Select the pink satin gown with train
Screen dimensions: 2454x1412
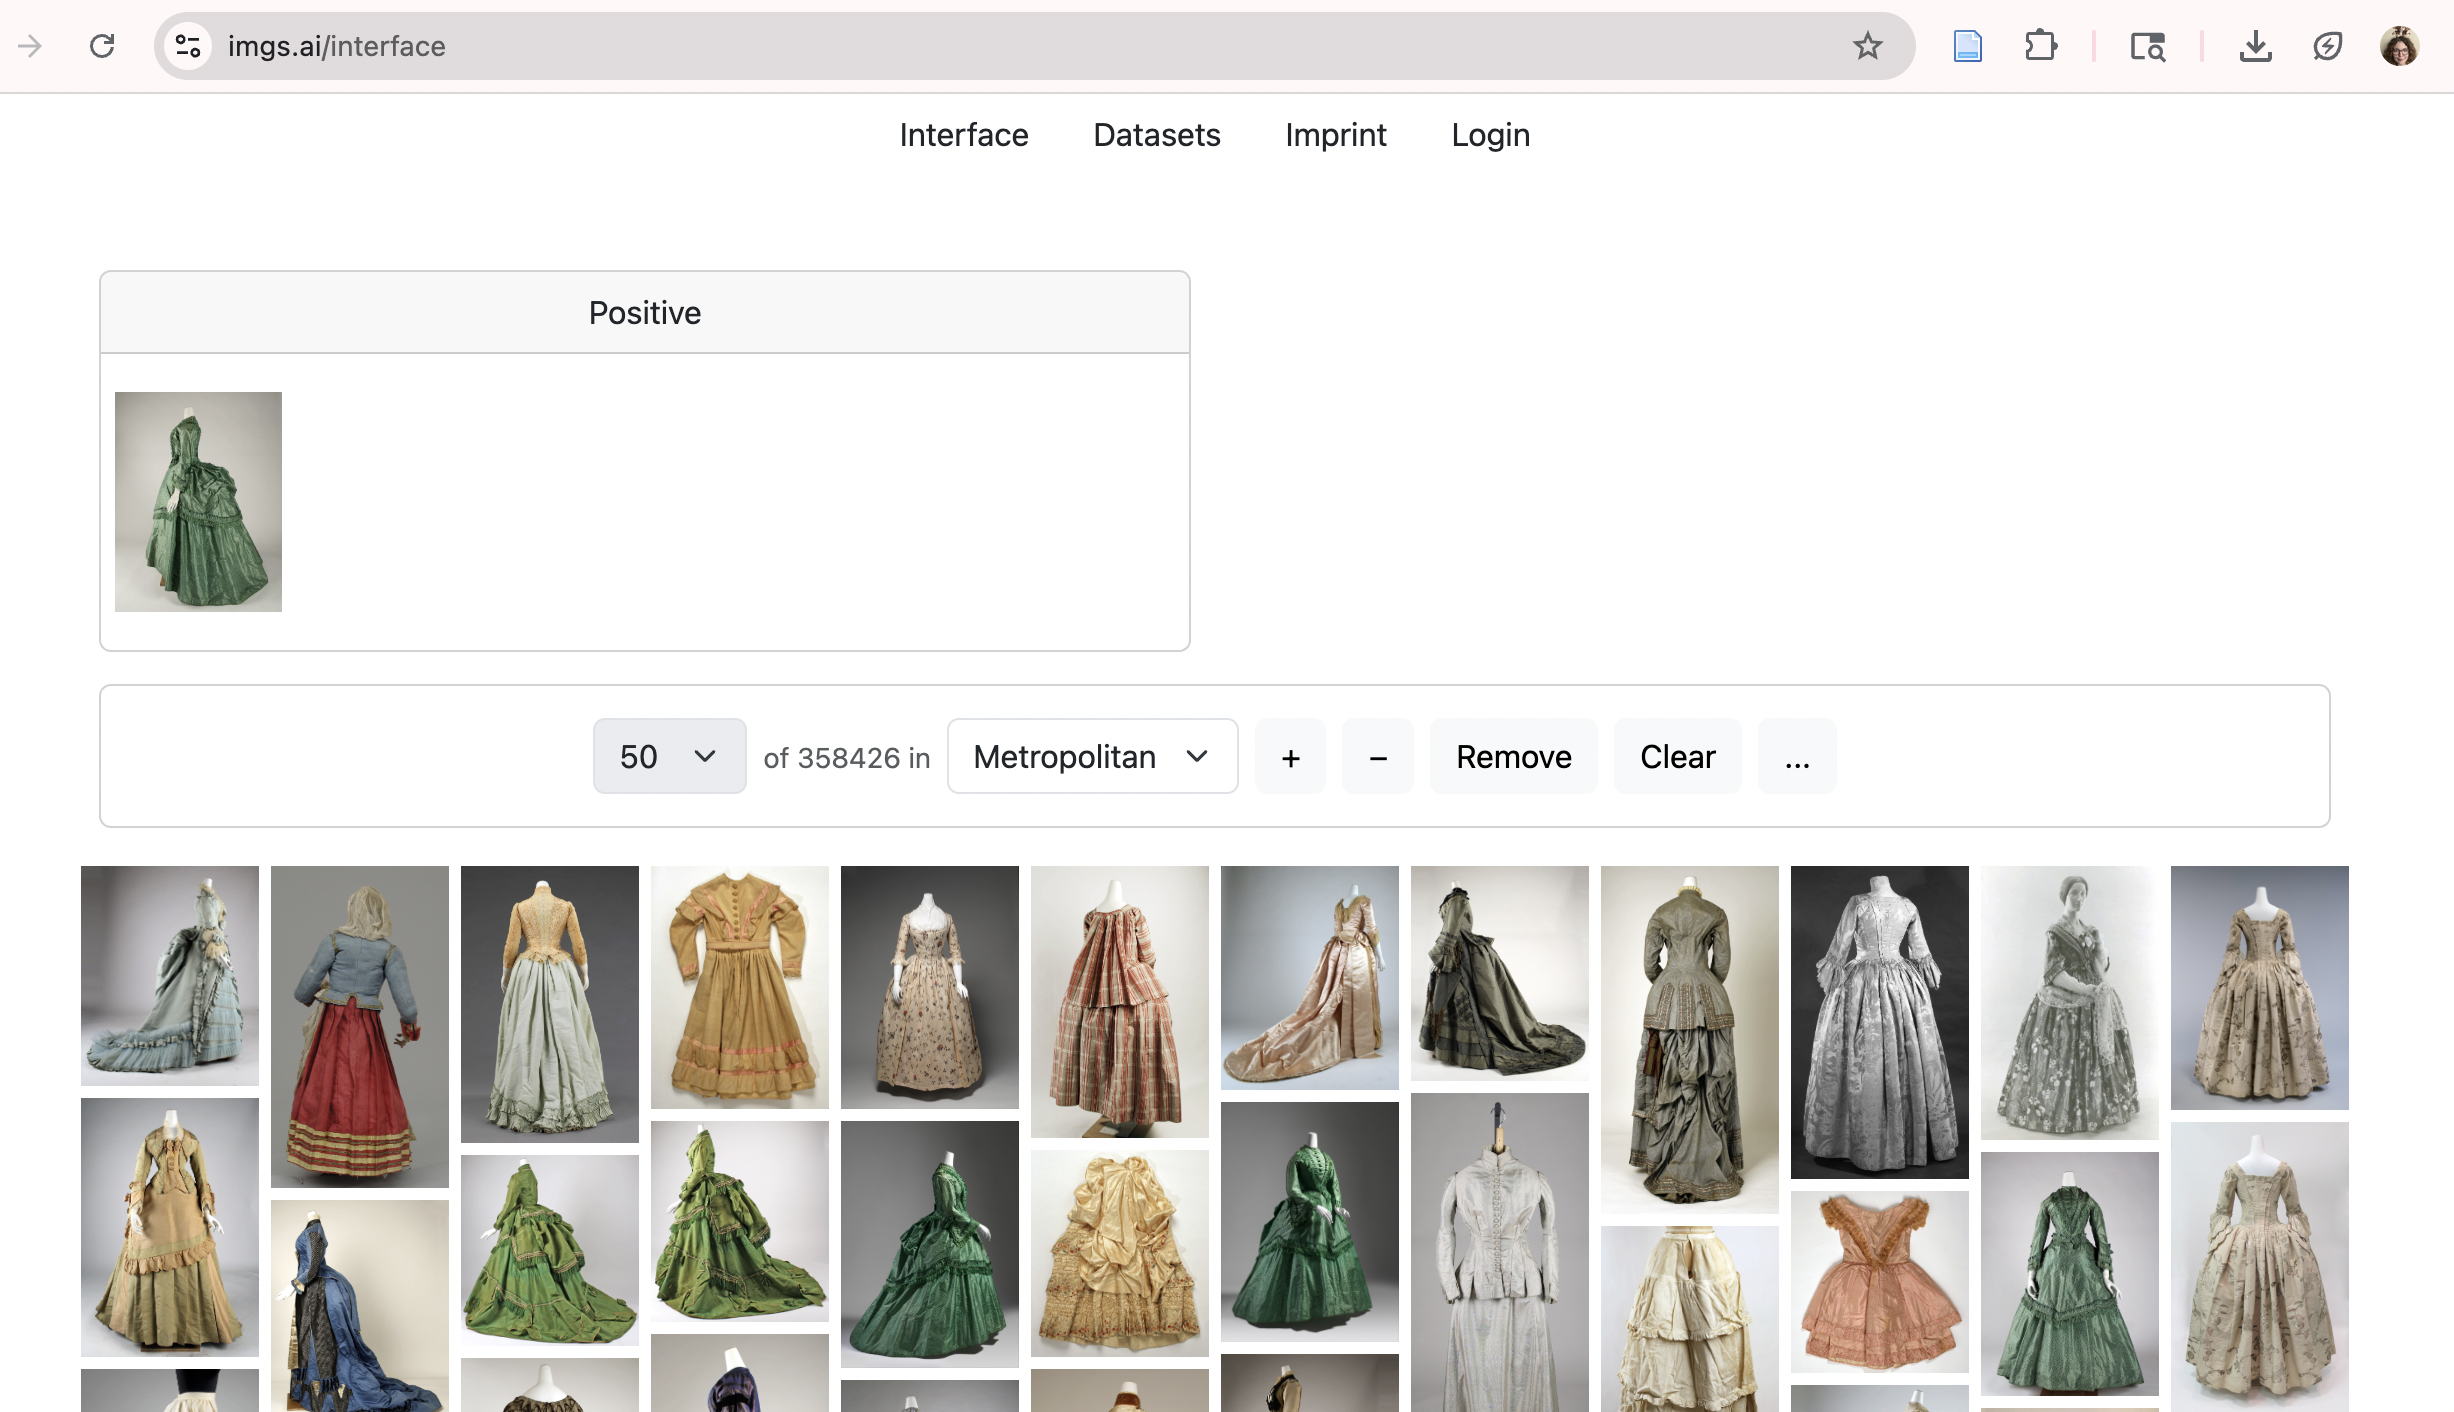pyautogui.click(x=1310, y=977)
